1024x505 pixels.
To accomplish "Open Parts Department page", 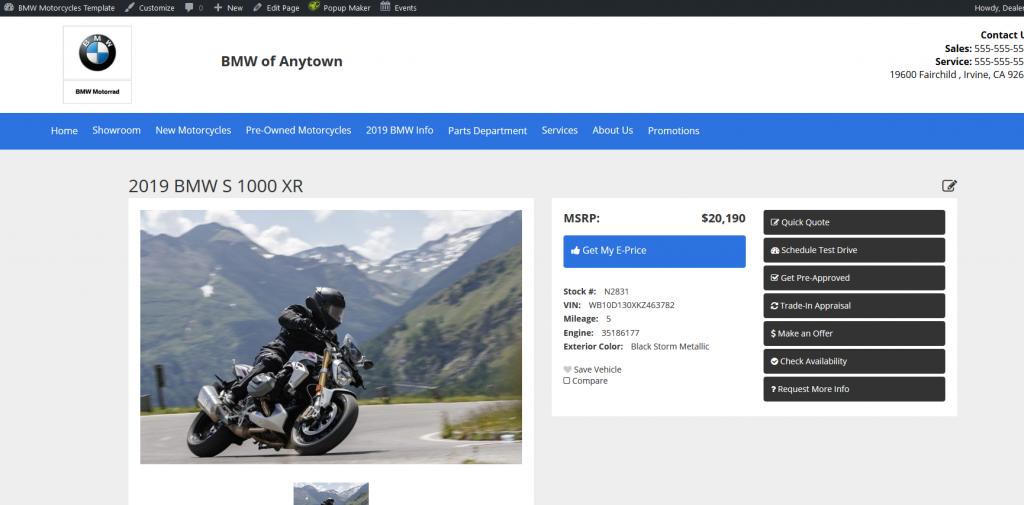I will 487,131.
